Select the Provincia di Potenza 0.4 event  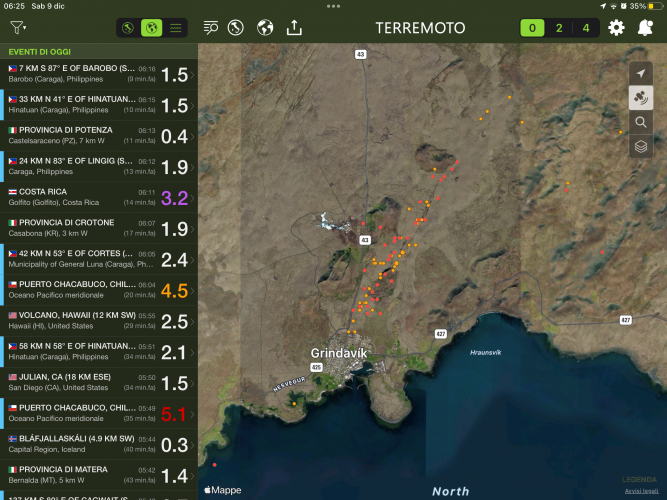click(x=98, y=135)
